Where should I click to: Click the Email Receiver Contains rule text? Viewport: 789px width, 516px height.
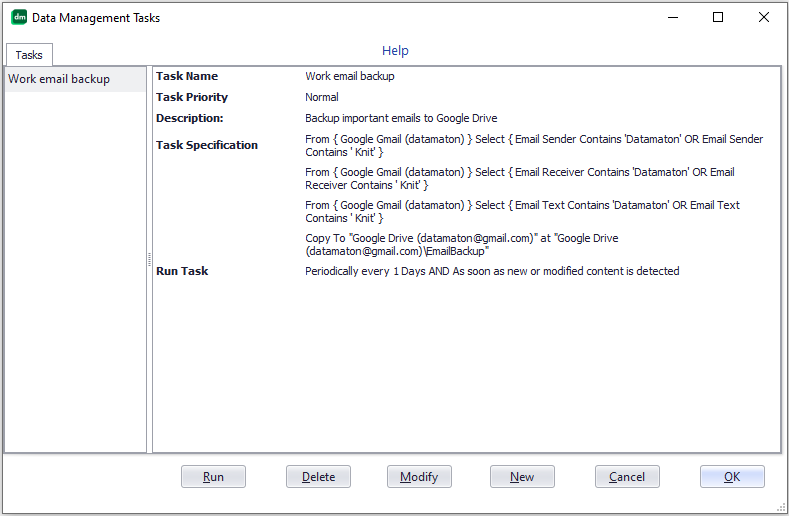(520, 179)
